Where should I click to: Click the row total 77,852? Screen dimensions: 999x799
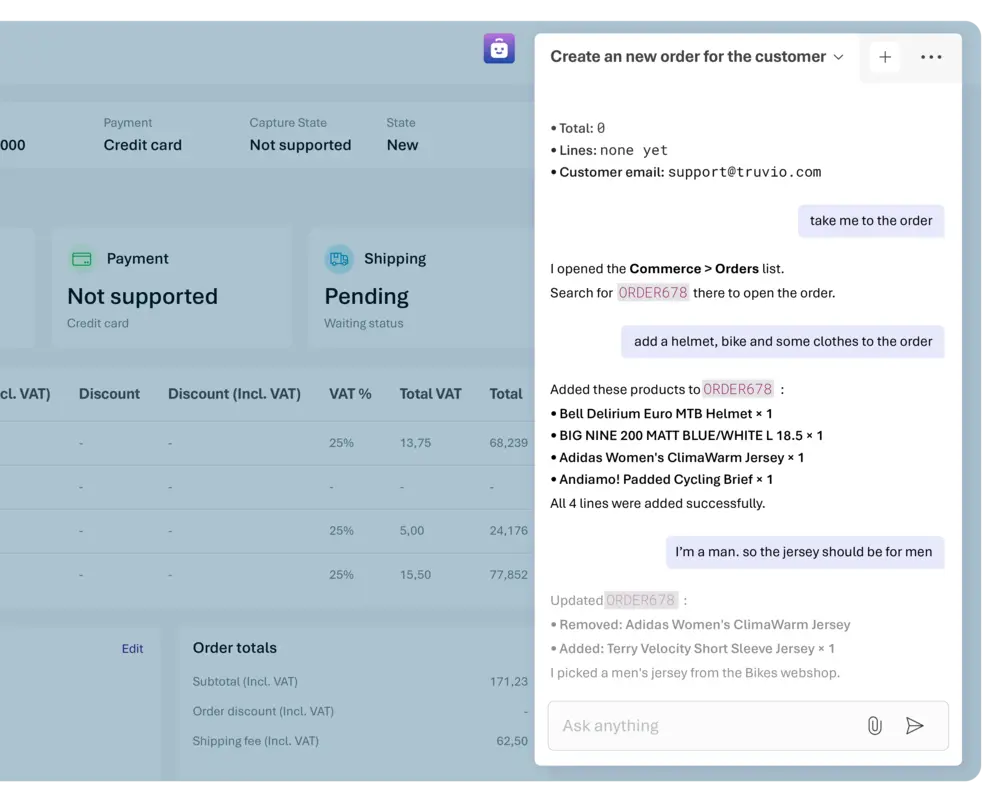pos(508,575)
